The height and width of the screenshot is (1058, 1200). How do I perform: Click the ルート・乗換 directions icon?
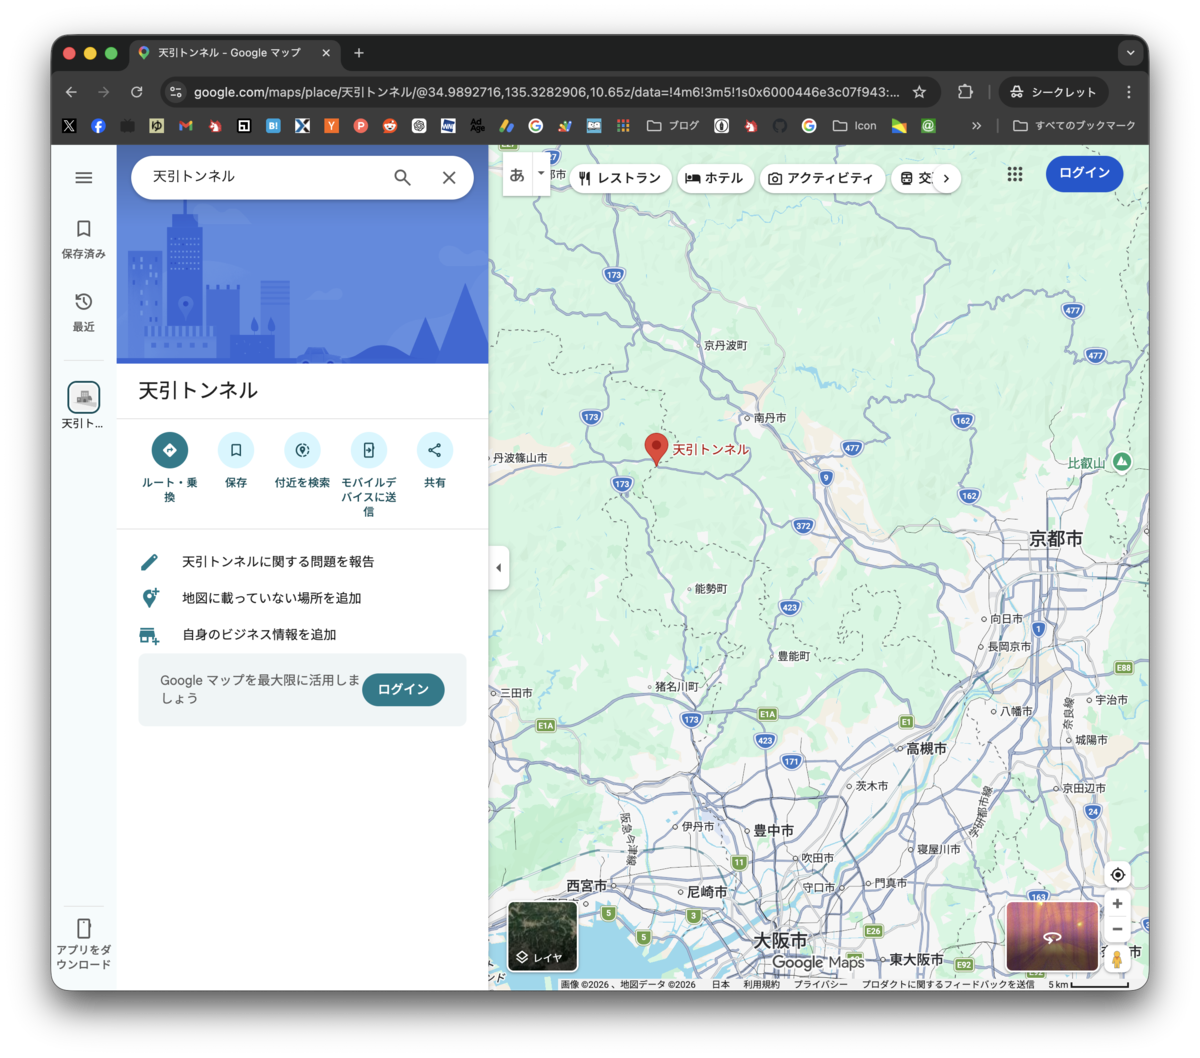[x=170, y=450]
